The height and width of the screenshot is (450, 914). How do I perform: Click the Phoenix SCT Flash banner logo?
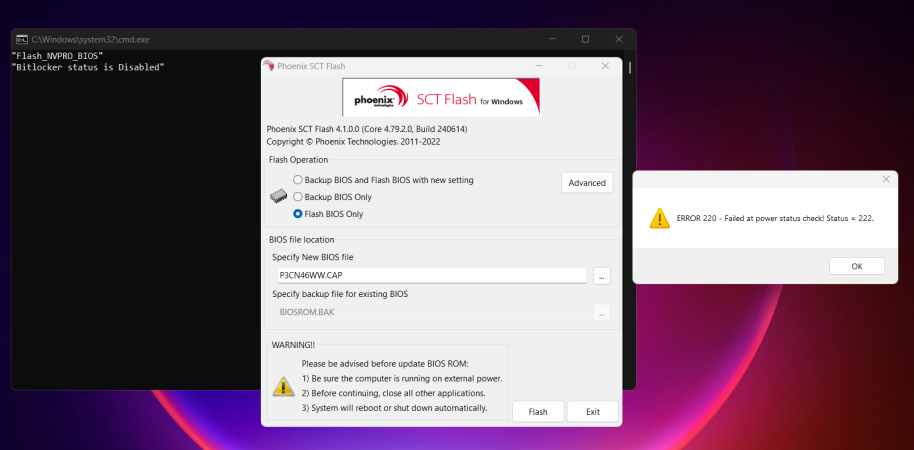pyautogui.click(x=441, y=97)
